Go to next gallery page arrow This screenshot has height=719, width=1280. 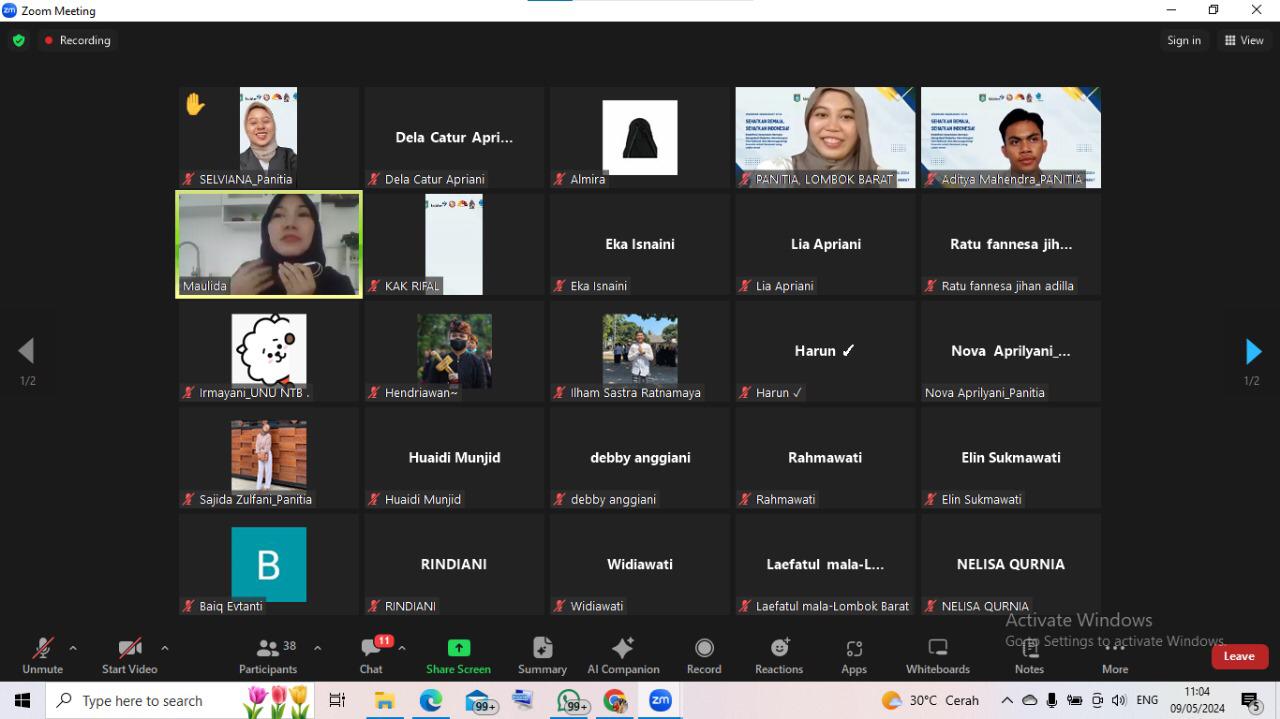pyautogui.click(x=1253, y=351)
